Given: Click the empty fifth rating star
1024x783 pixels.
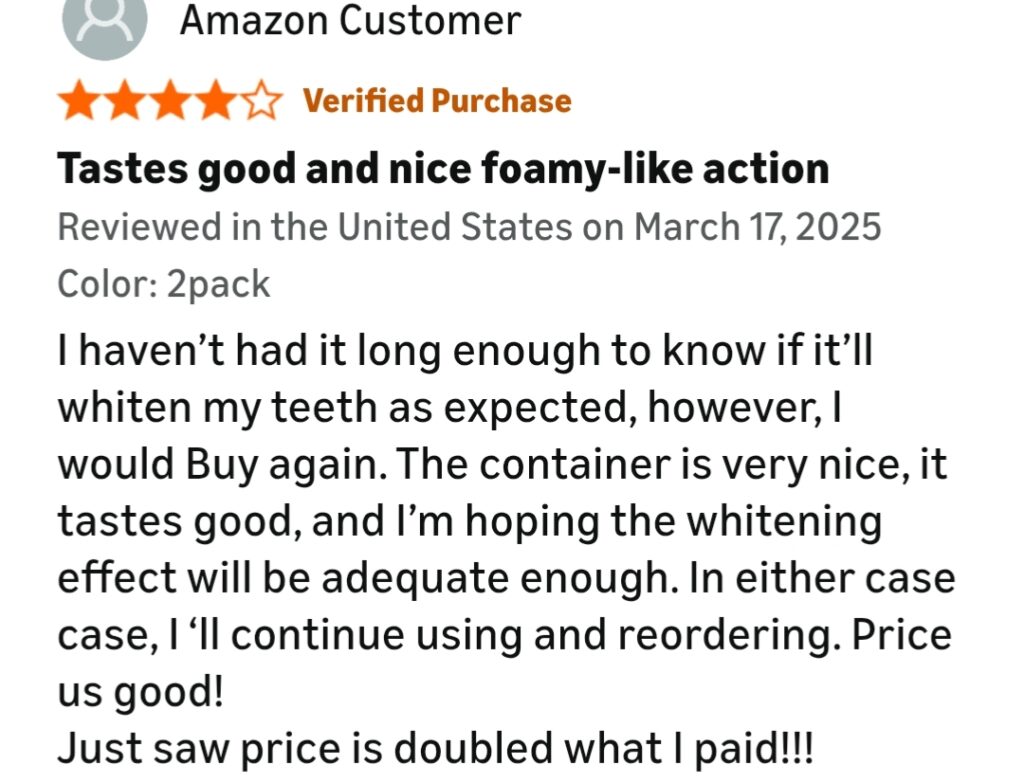Looking at the screenshot, I should [261, 102].
